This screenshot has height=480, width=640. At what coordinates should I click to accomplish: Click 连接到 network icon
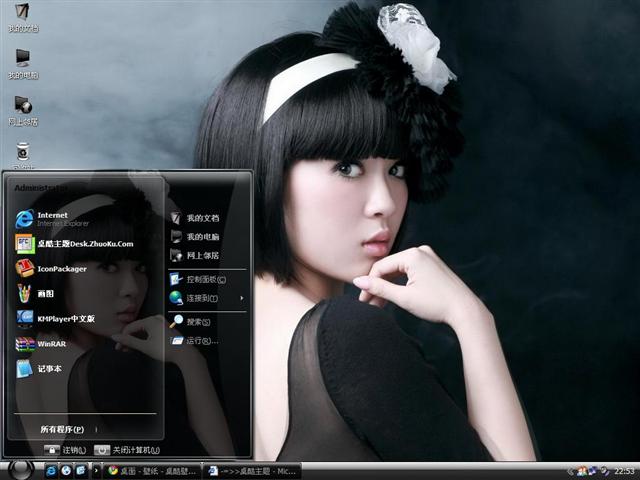tap(176, 298)
